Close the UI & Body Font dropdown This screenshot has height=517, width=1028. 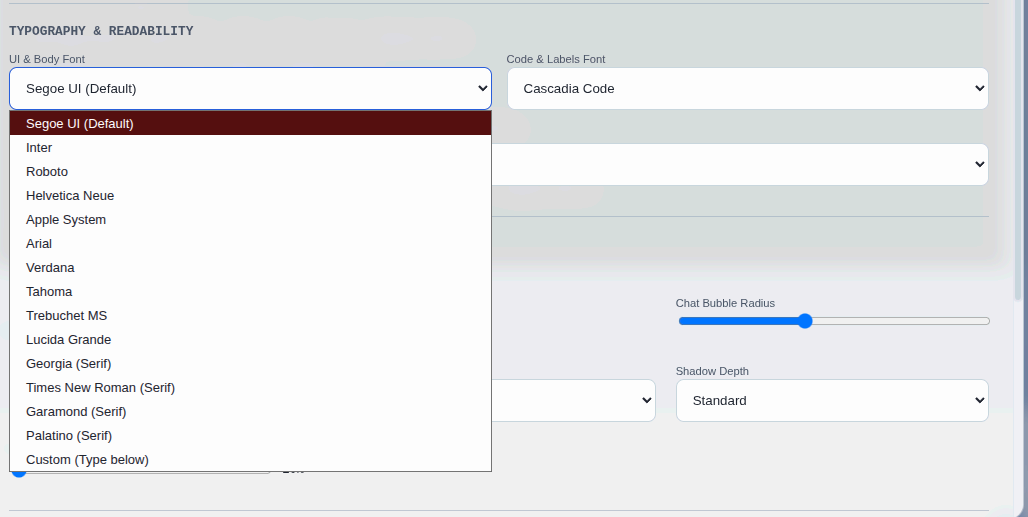click(250, 88)
